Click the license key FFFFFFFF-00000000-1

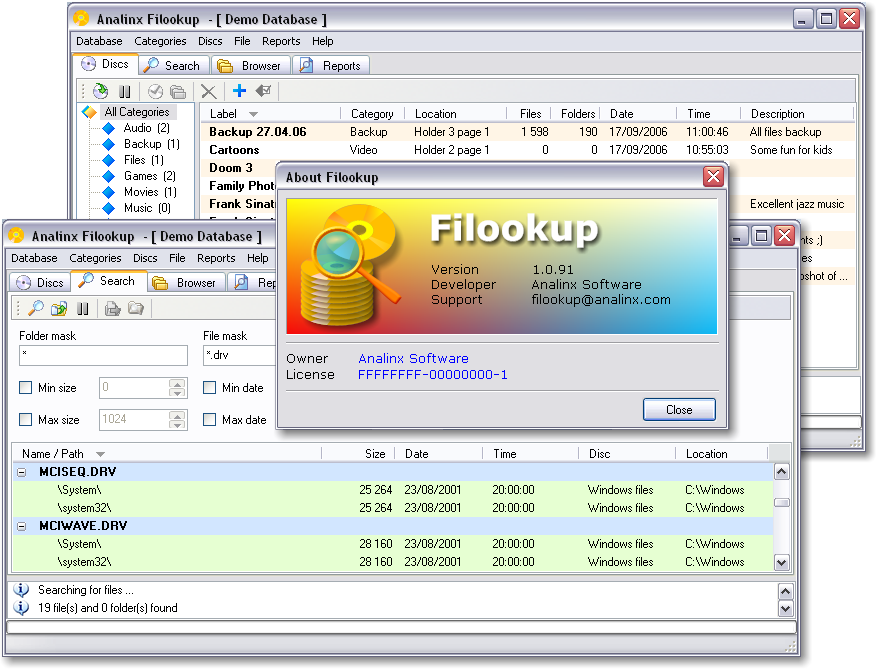click(x=433, y=375)
